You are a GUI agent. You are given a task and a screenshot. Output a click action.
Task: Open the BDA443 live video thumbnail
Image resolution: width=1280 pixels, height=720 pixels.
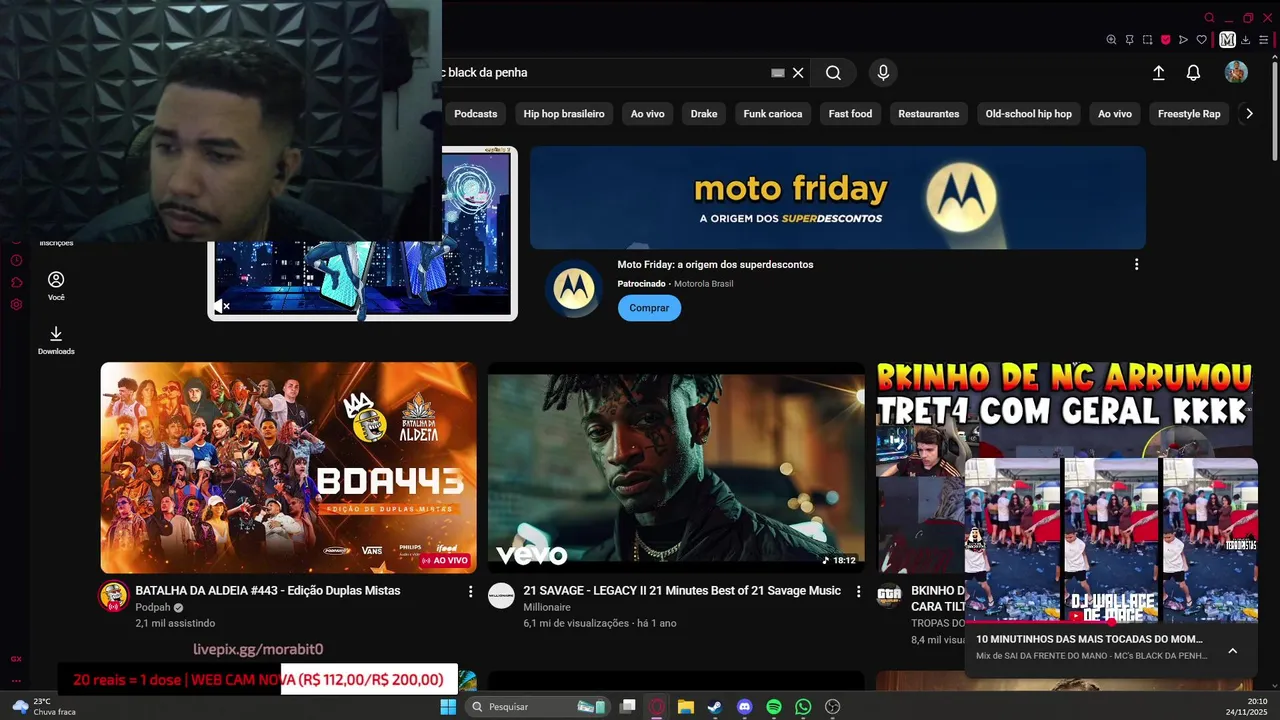288,468
